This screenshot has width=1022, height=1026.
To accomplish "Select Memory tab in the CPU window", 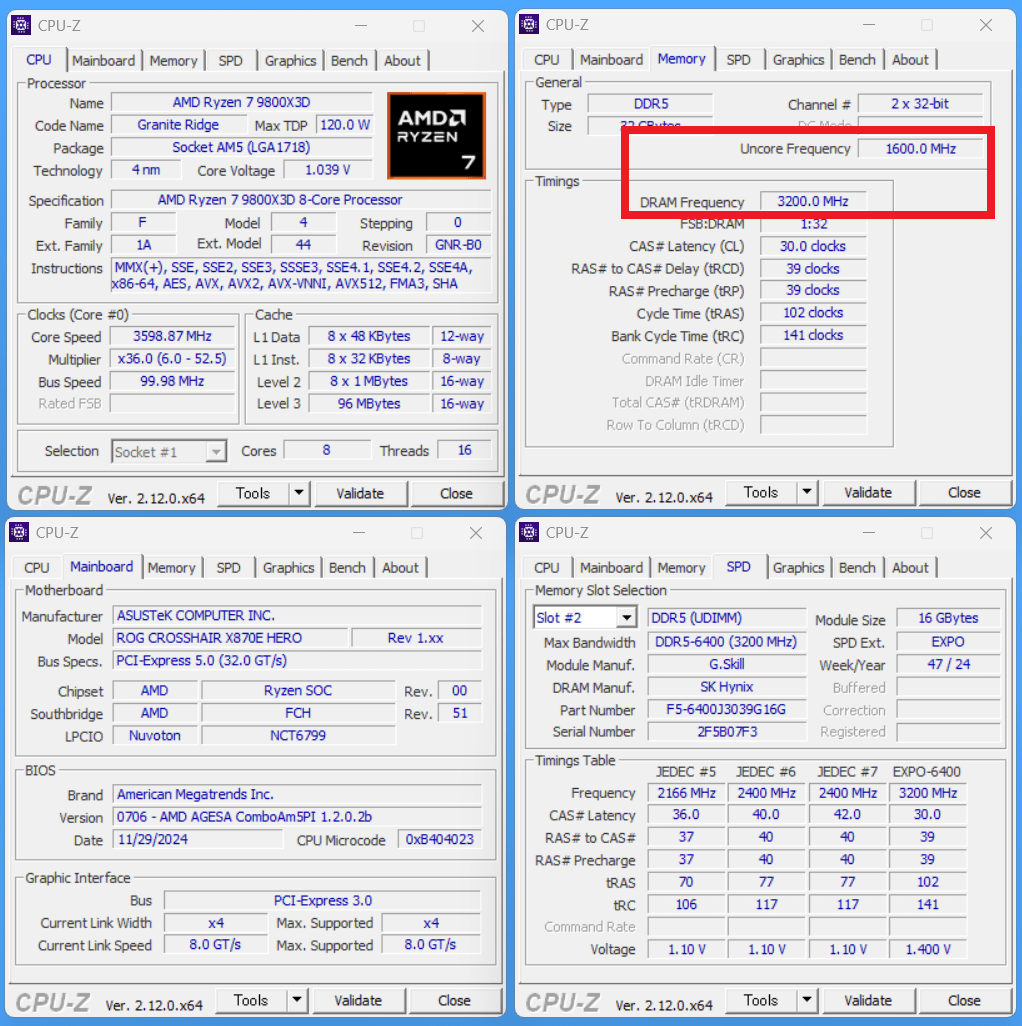I will pyautogui.click(x=173, y=61).
